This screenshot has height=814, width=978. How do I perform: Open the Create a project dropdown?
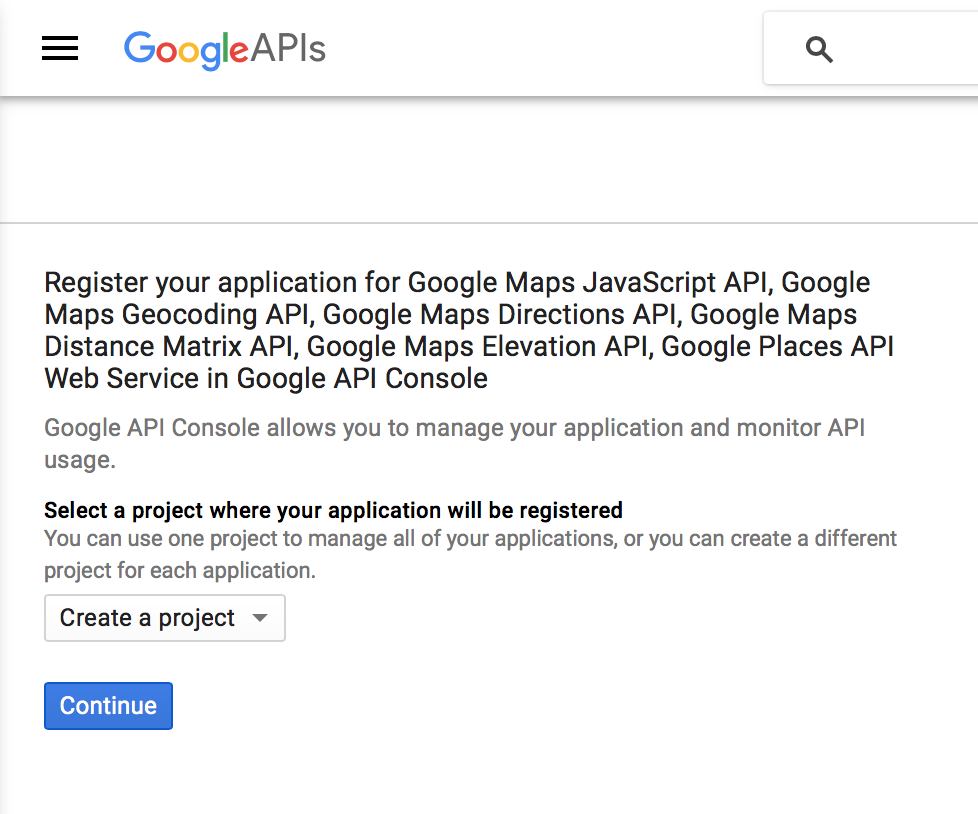(x=164, y=618)
